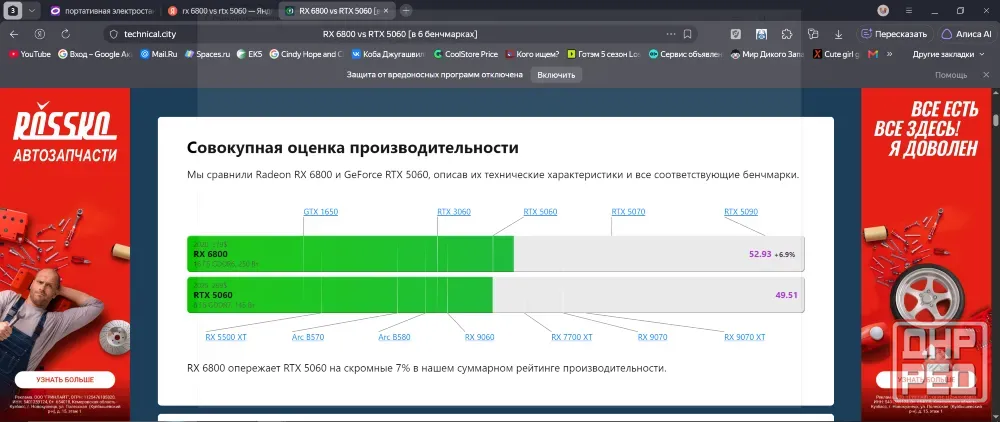Click the Пересказать button

(x=894, y=34)
